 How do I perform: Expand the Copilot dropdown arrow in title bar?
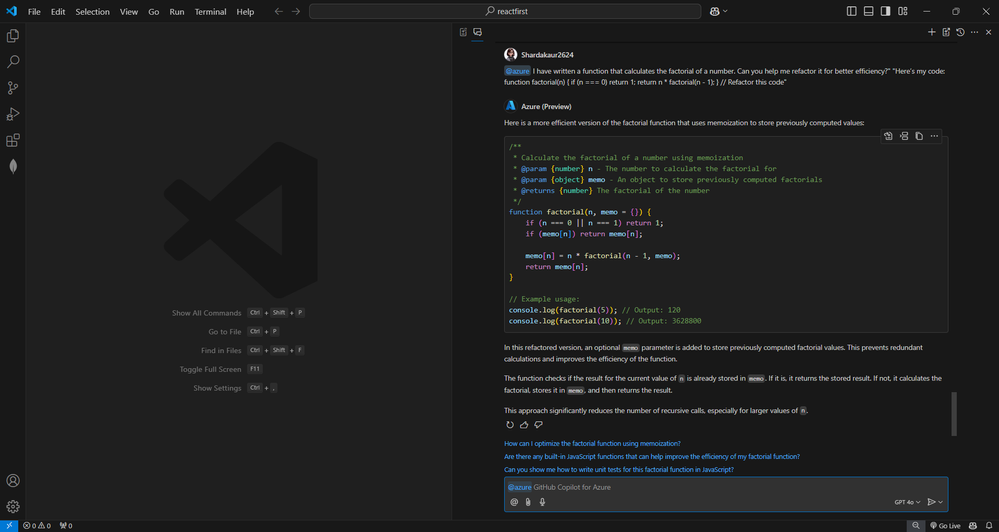click(725, 11)
